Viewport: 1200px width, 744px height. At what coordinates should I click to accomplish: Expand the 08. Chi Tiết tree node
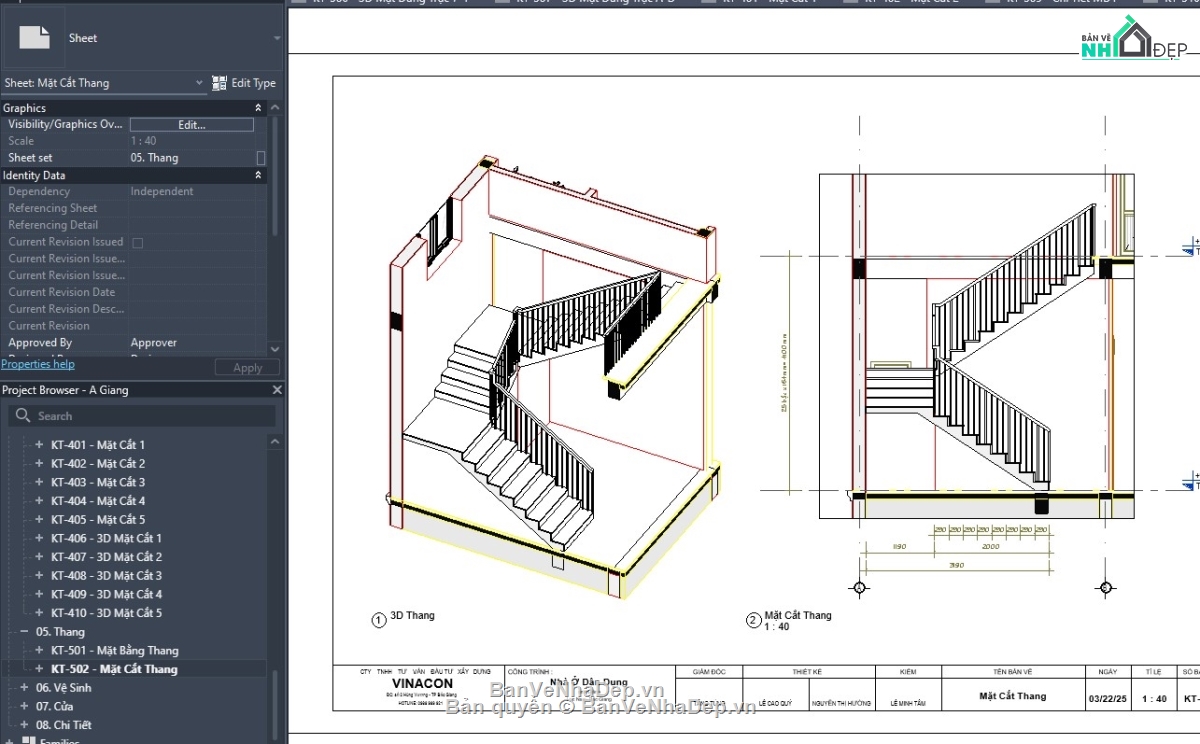(24, 725)
